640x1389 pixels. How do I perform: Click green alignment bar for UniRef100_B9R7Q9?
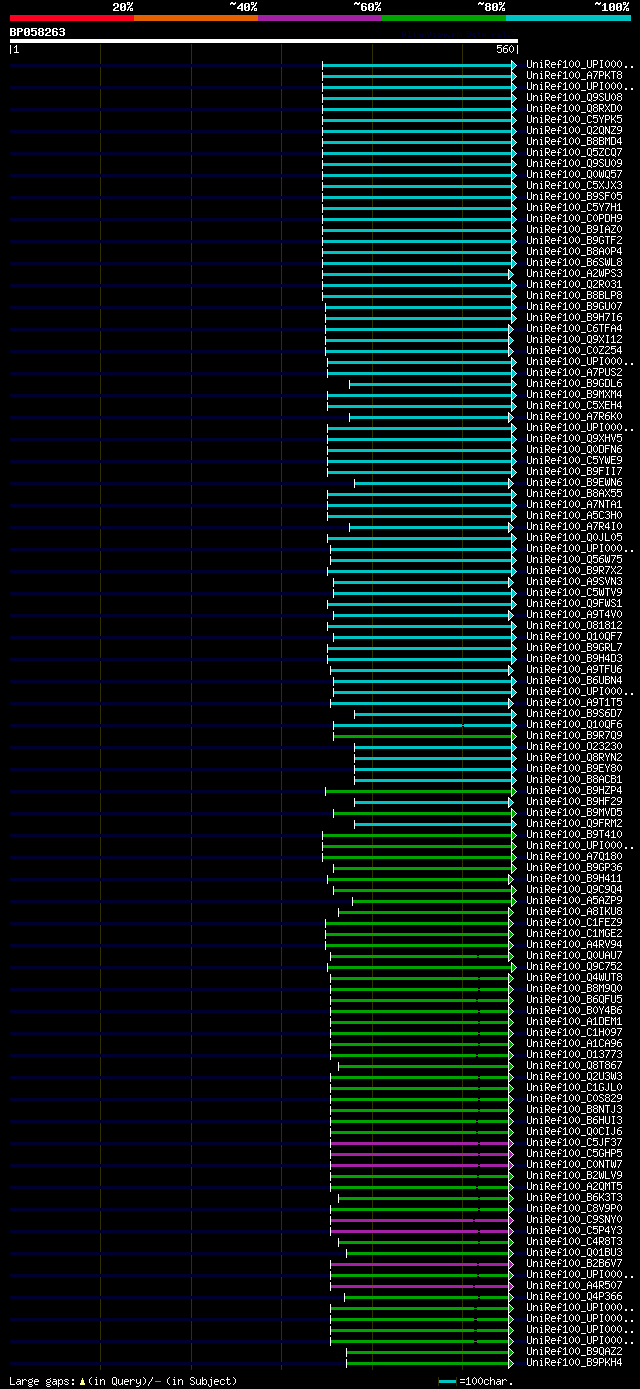425,736
